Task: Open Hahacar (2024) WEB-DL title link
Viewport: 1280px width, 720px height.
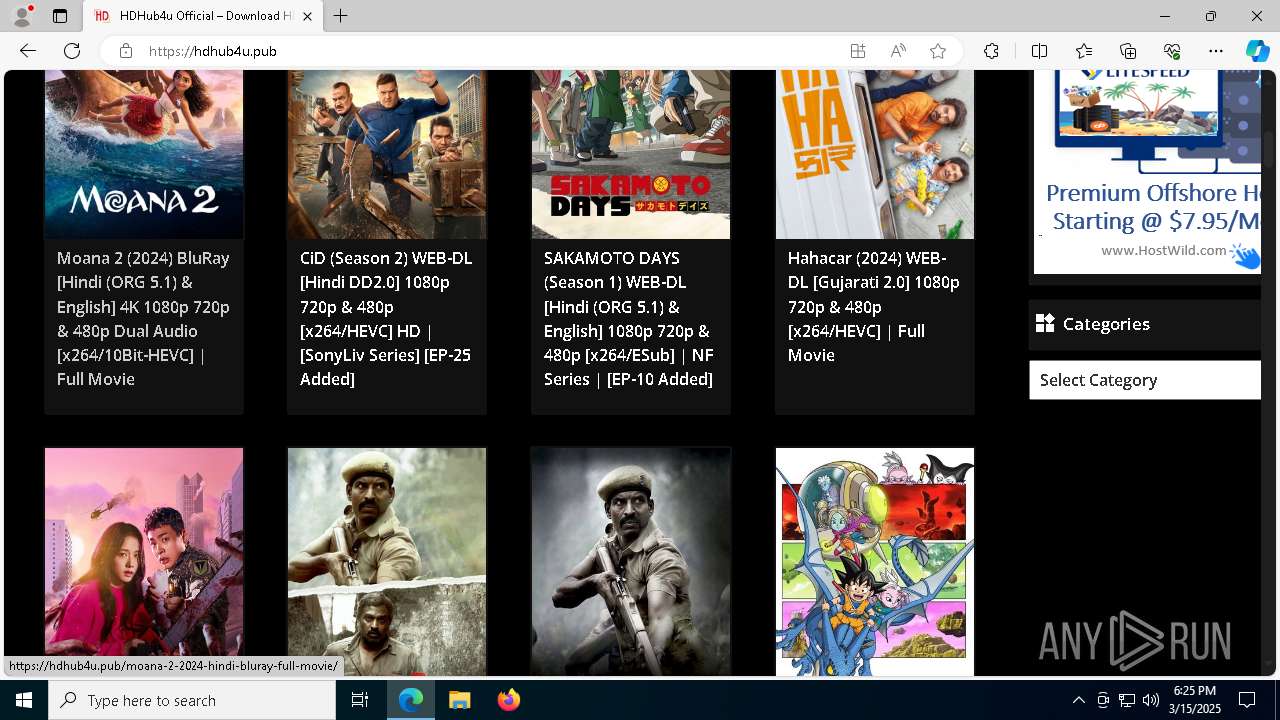Action: coord(874,307)
